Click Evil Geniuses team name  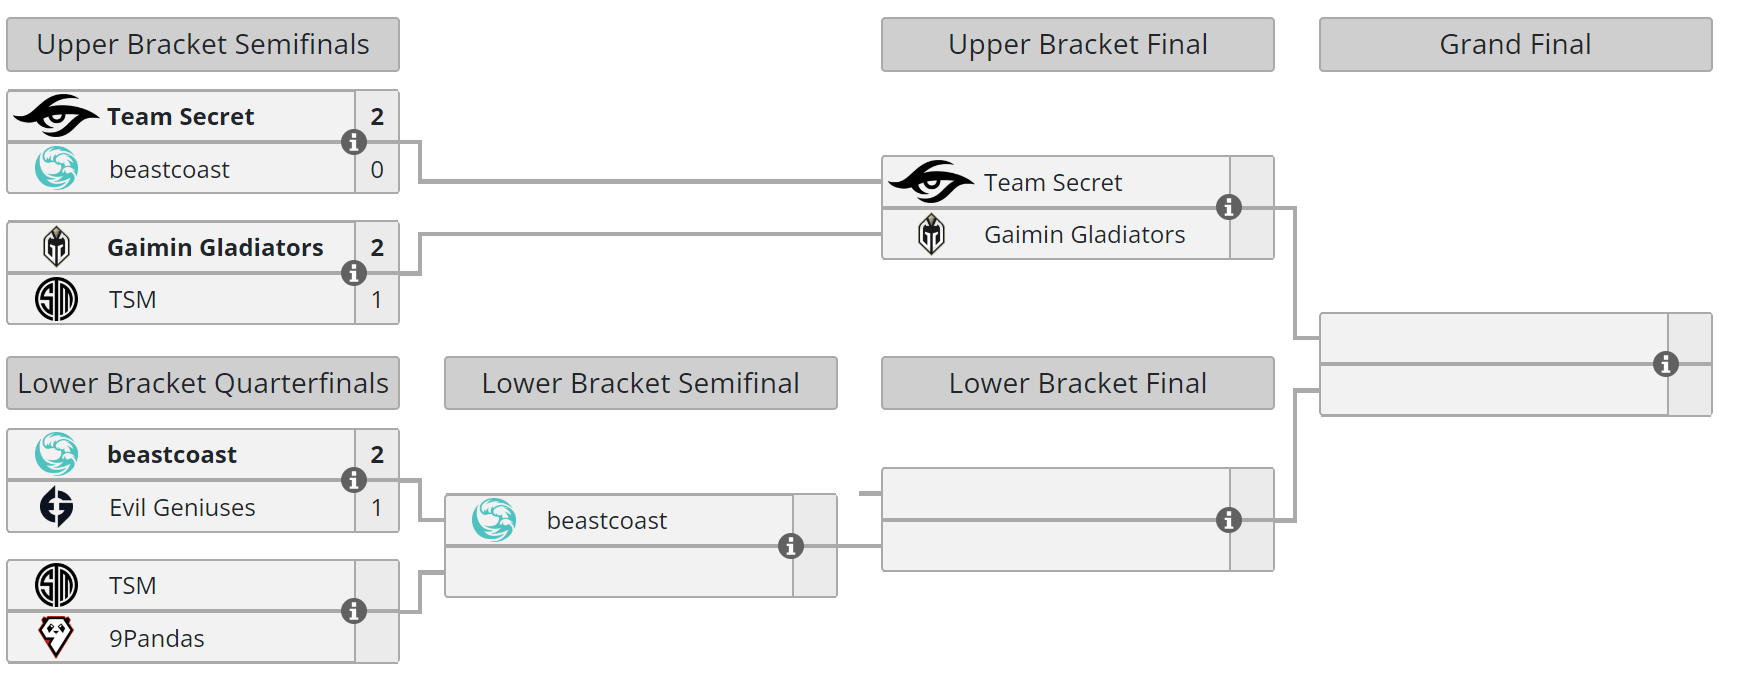coord(182,508)
